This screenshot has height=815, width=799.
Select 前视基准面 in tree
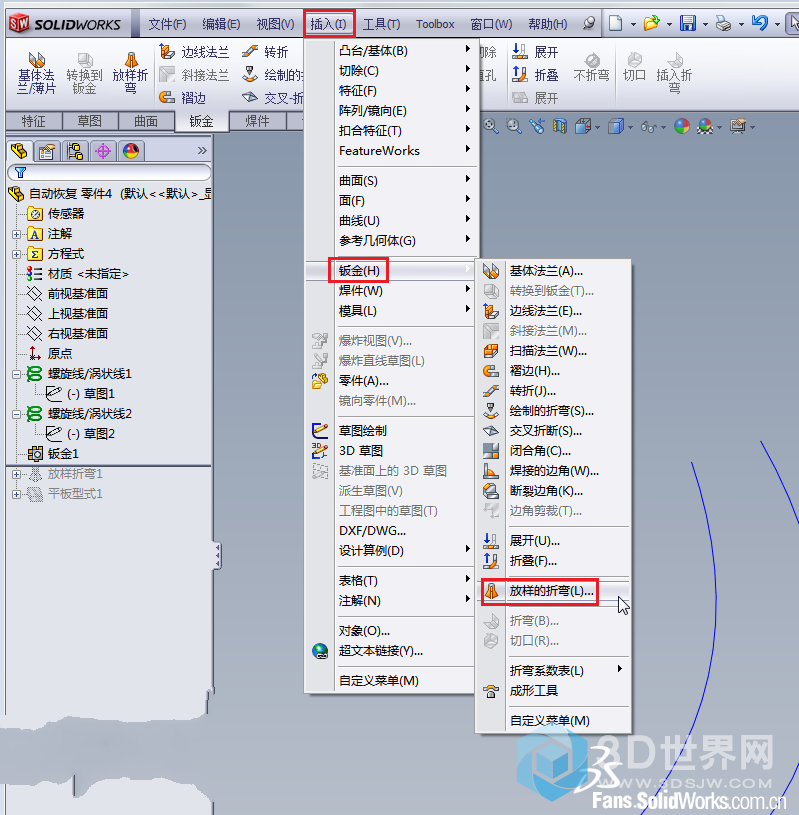(78, 294)
